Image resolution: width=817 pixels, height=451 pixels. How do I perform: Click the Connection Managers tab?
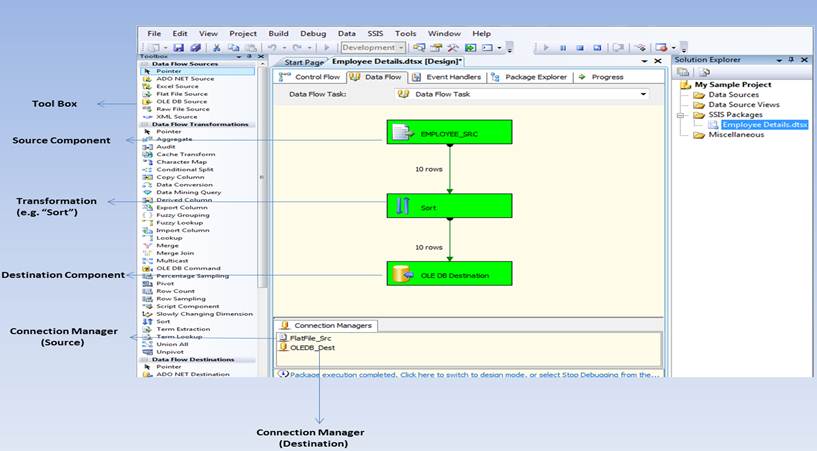[327, 325]
